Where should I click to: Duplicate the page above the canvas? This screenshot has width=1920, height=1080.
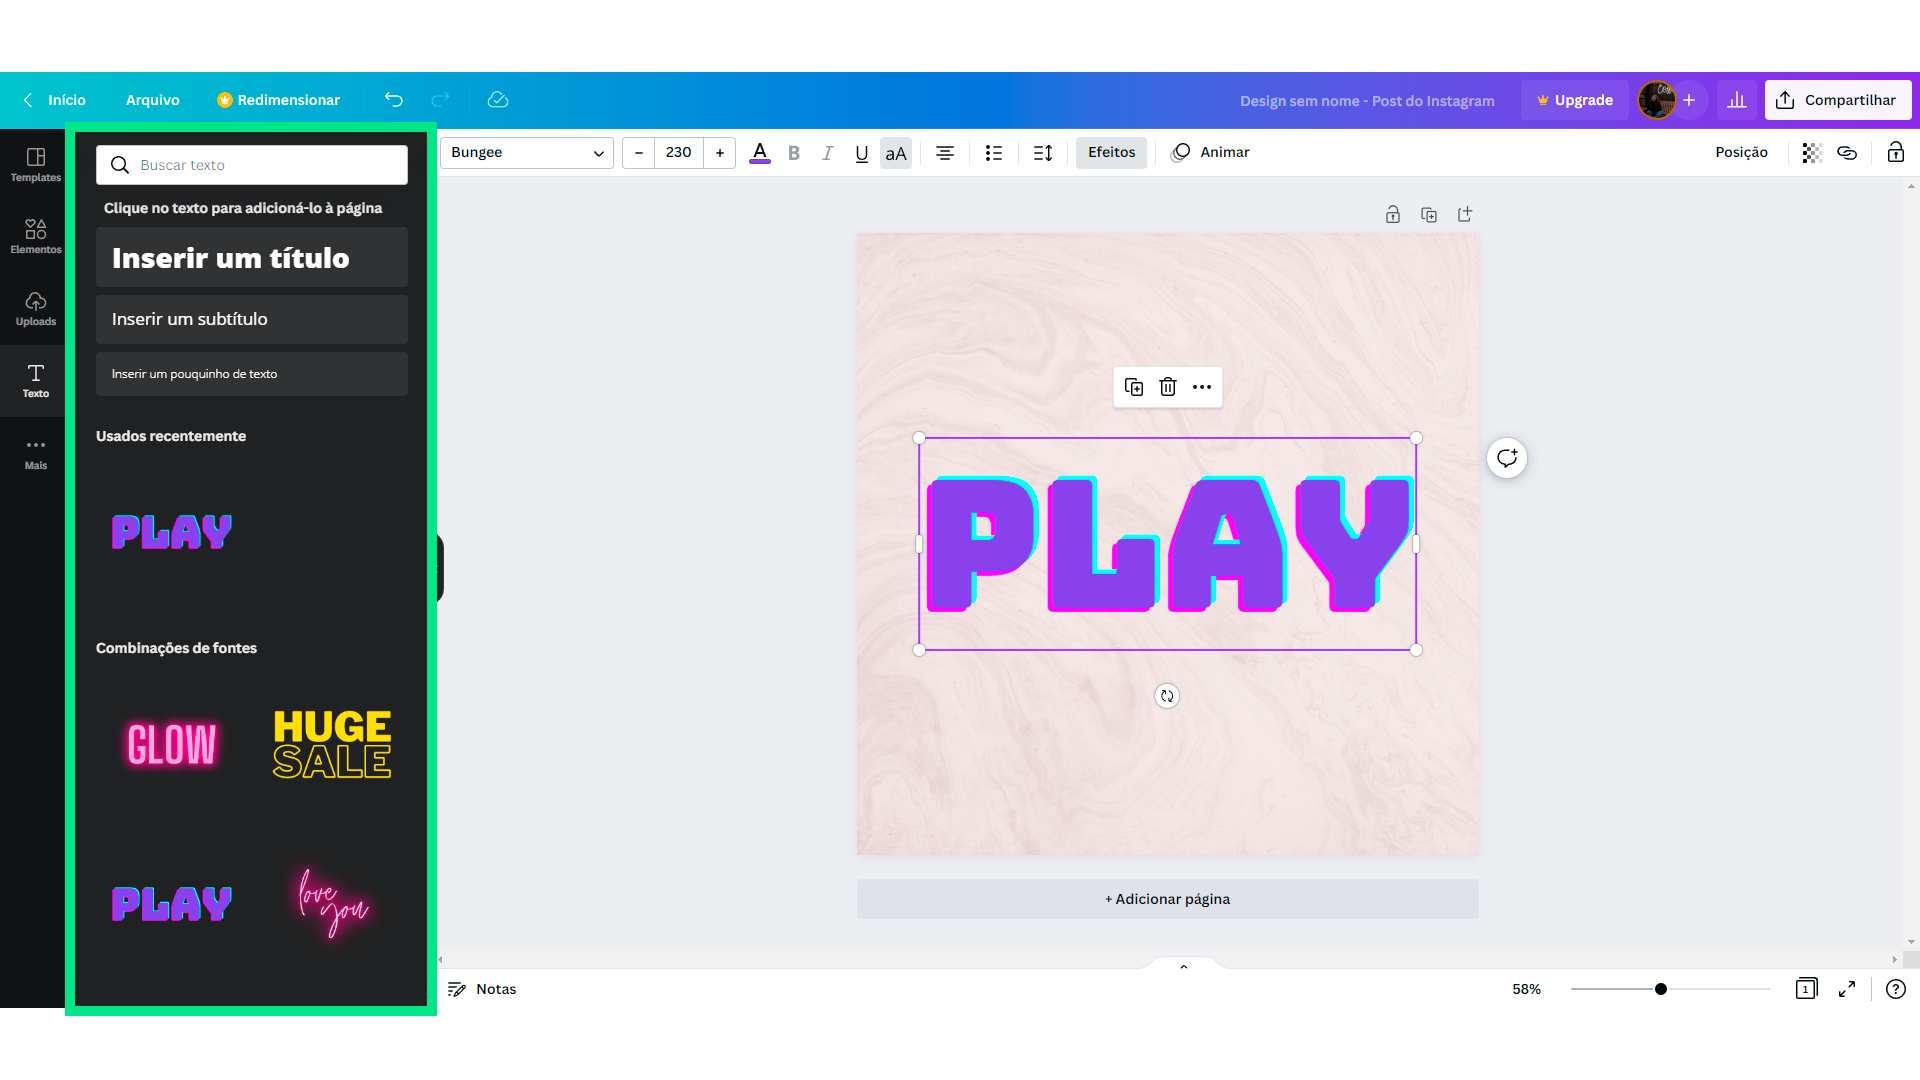pyautogui.click(x=1429, y=214)
